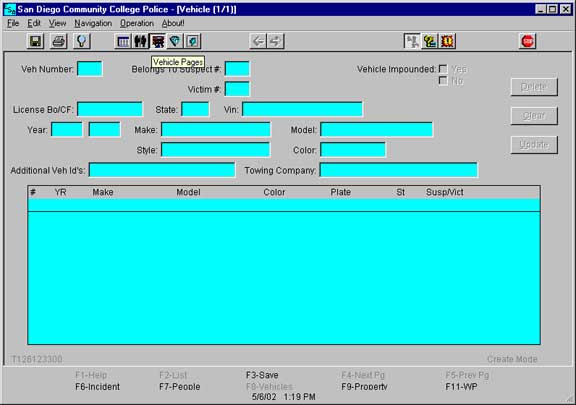Click the application icon in title bar
The image size is (576, 405).
(10, 9)
